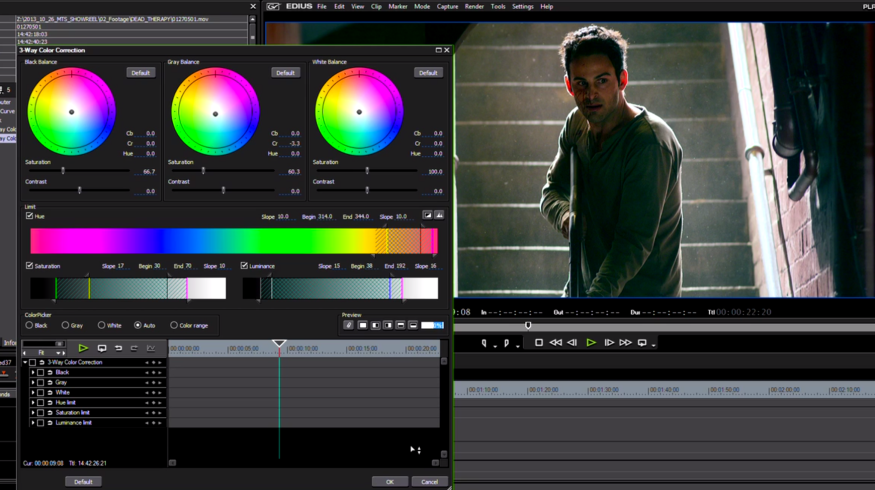Click the Rewind button in the player
Screen dimensions: 875x490
coord(556,343)
